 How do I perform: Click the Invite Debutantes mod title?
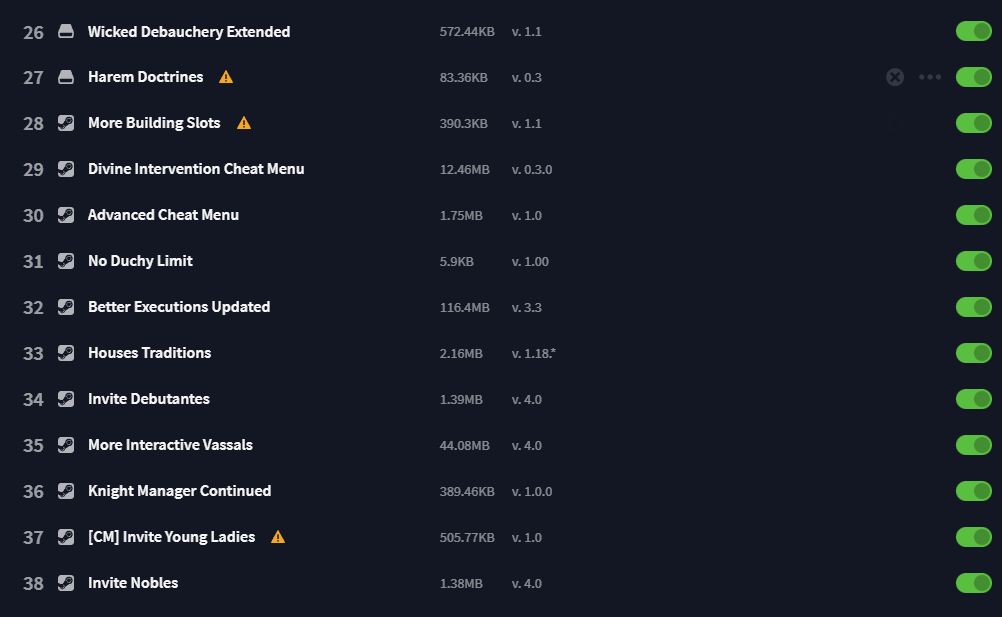click(x=149, y=399)
